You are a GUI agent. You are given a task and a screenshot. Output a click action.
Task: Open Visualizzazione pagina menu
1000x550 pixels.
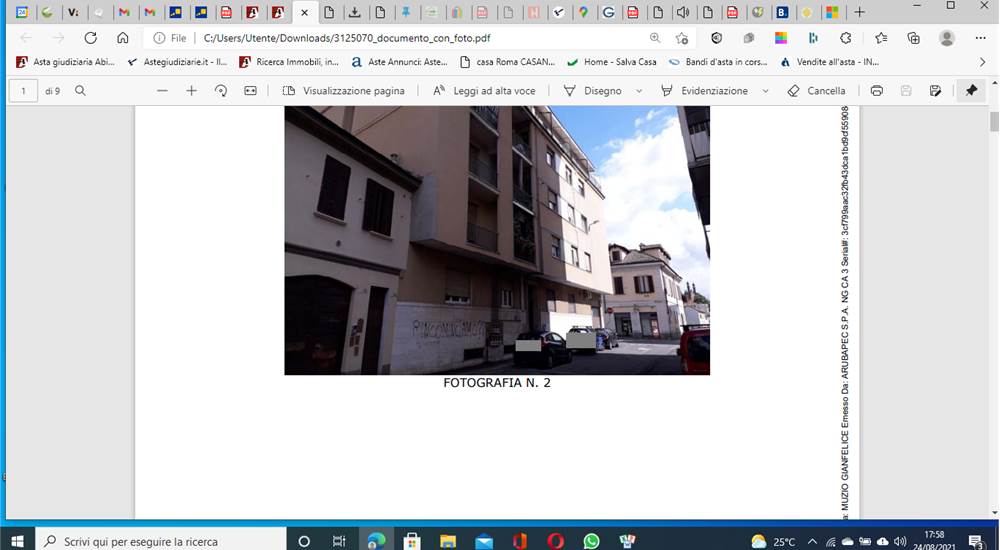(343, 91)
